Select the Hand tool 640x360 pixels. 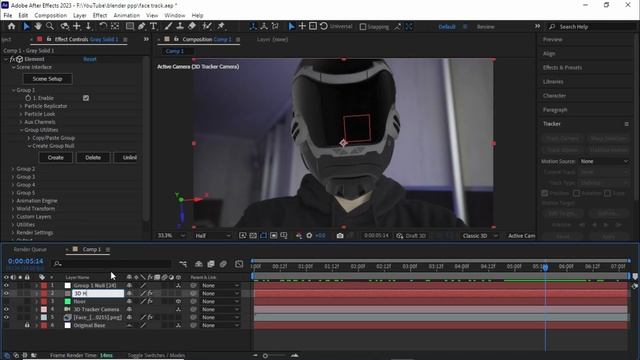[38, 26]
